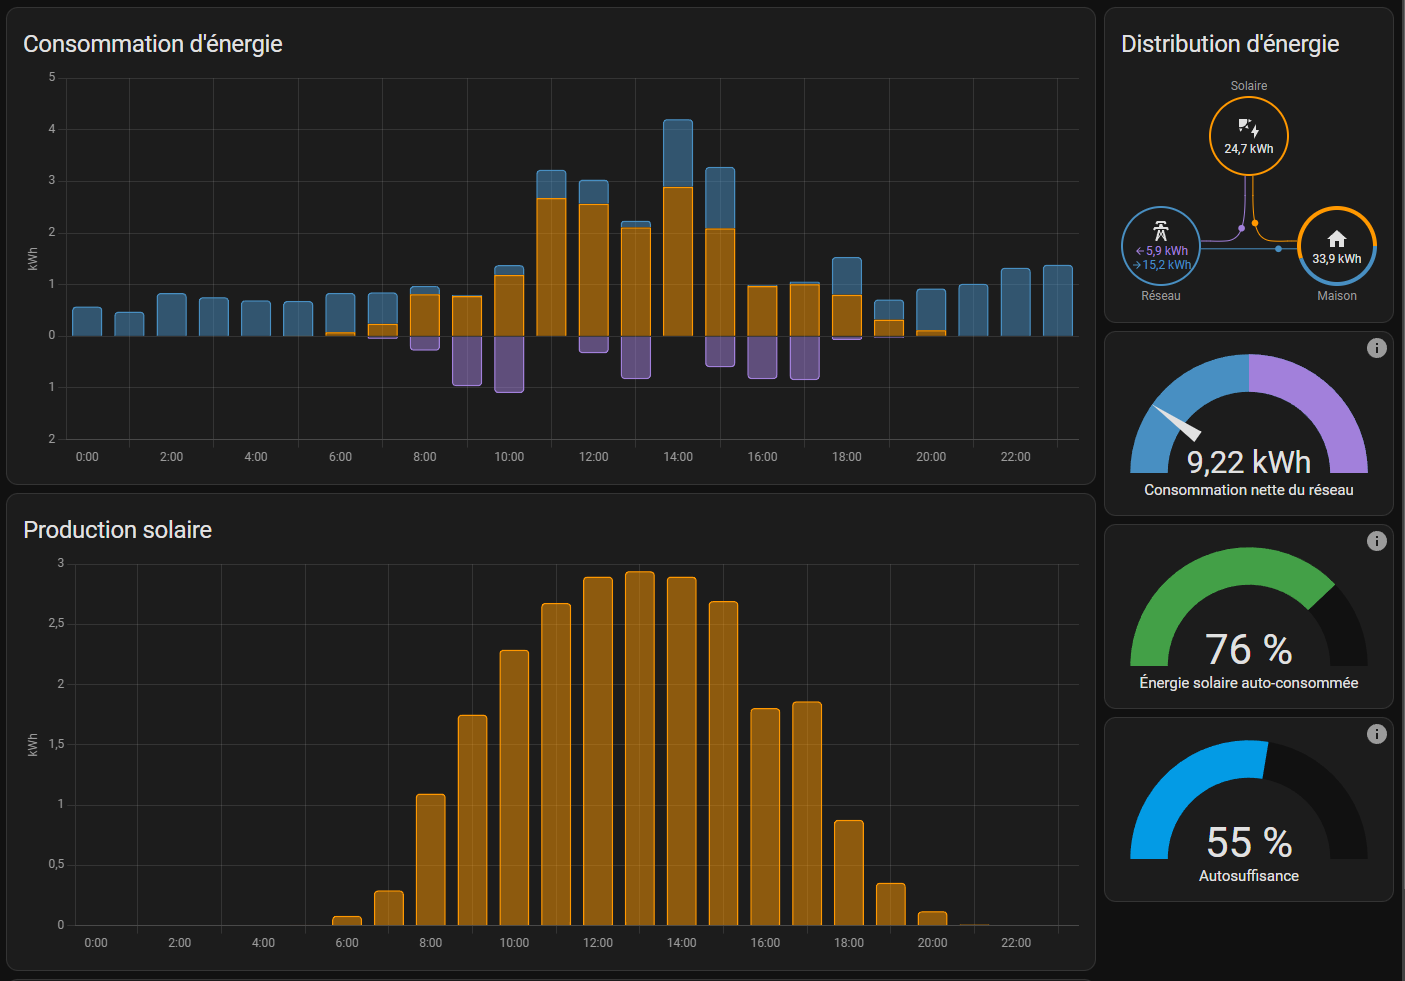Click the transmission tower icon for Réseau
Viewport: 1405px width, 981px height.
[1160, 231]
